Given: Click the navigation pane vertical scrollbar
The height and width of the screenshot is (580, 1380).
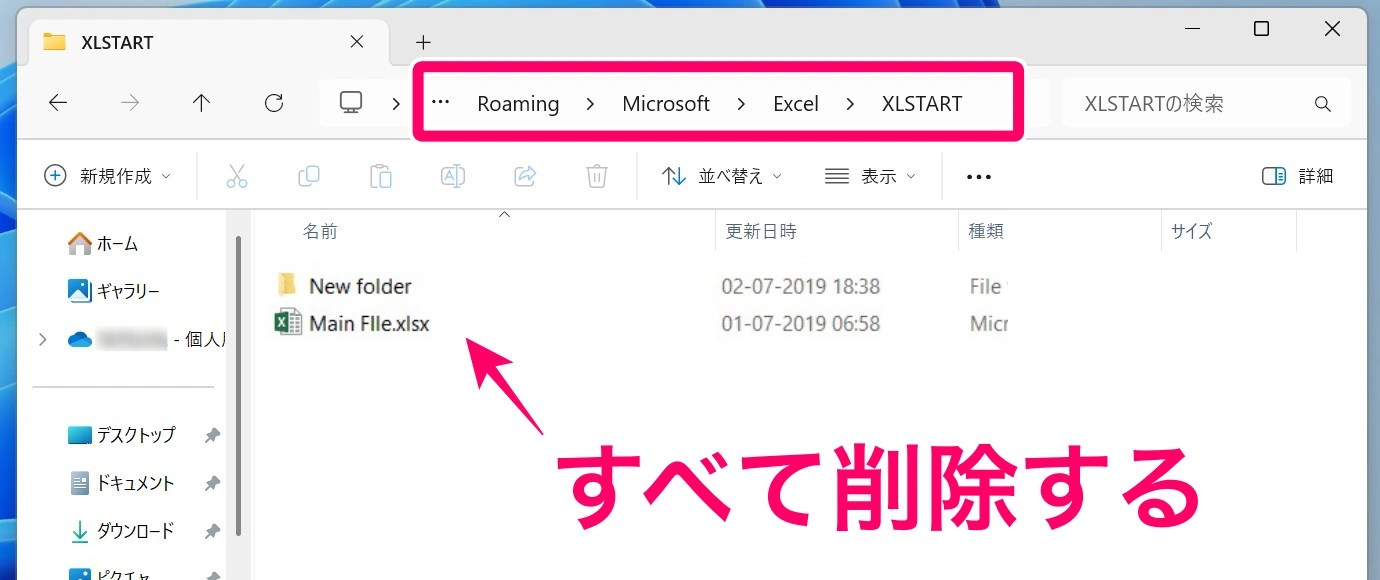Looking at the screenshot, I should click(x=238, y=385).
